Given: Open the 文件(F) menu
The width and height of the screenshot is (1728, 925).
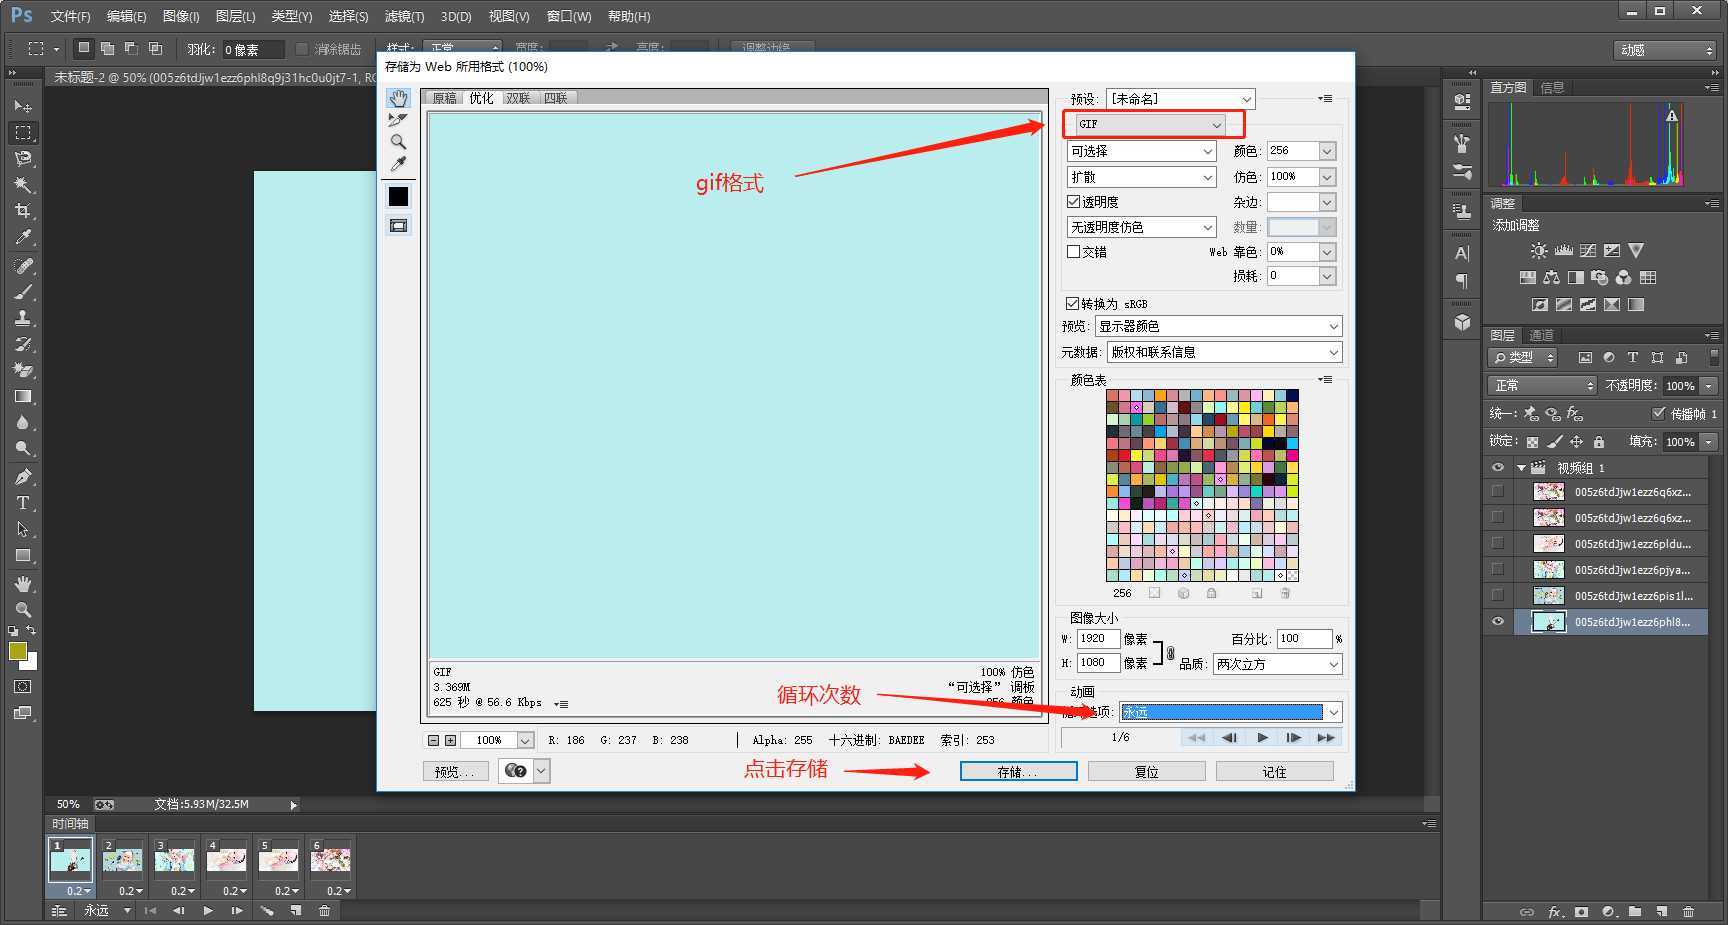Looking at the screenshot, I should click(x=70, y=16).
